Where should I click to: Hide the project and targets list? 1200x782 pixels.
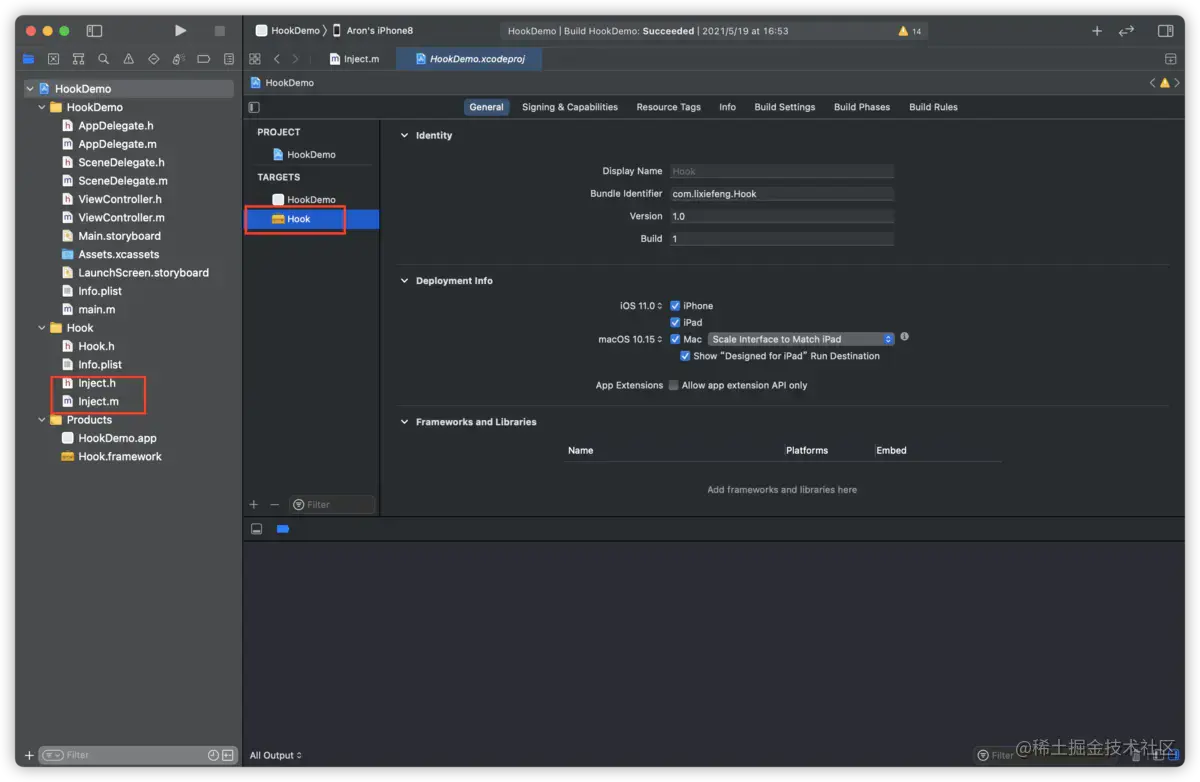[254, 107]
